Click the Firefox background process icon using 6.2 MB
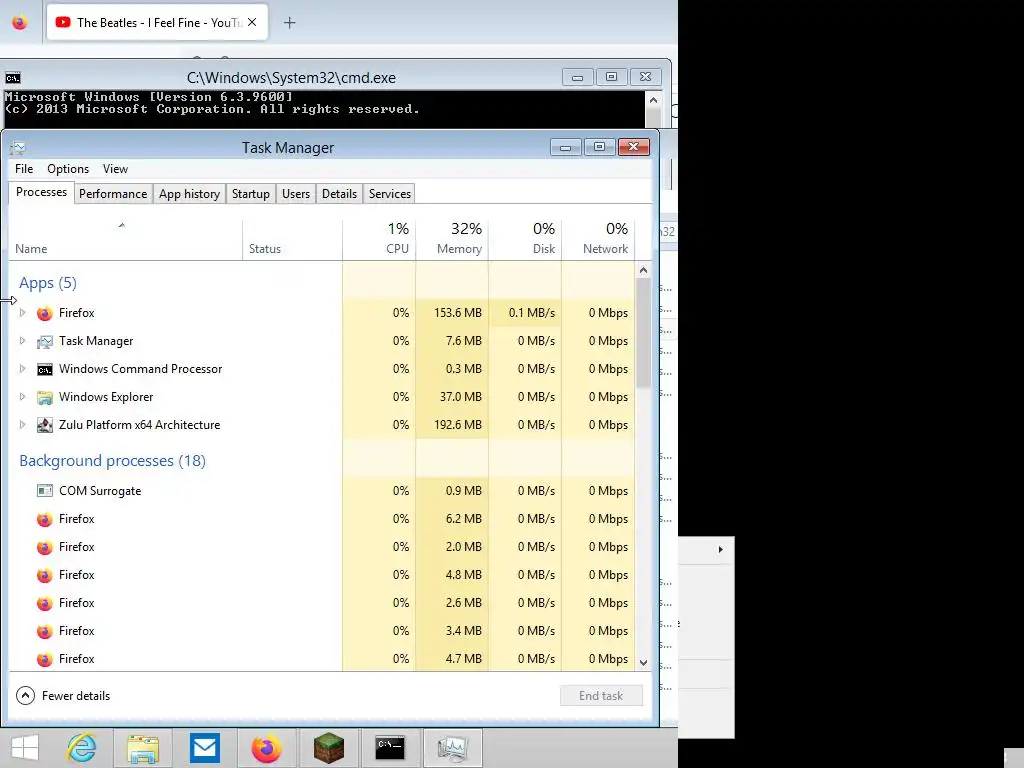The height and width of the screenshot is (768, 1024). pyautogui.click(x=44, y=519)
